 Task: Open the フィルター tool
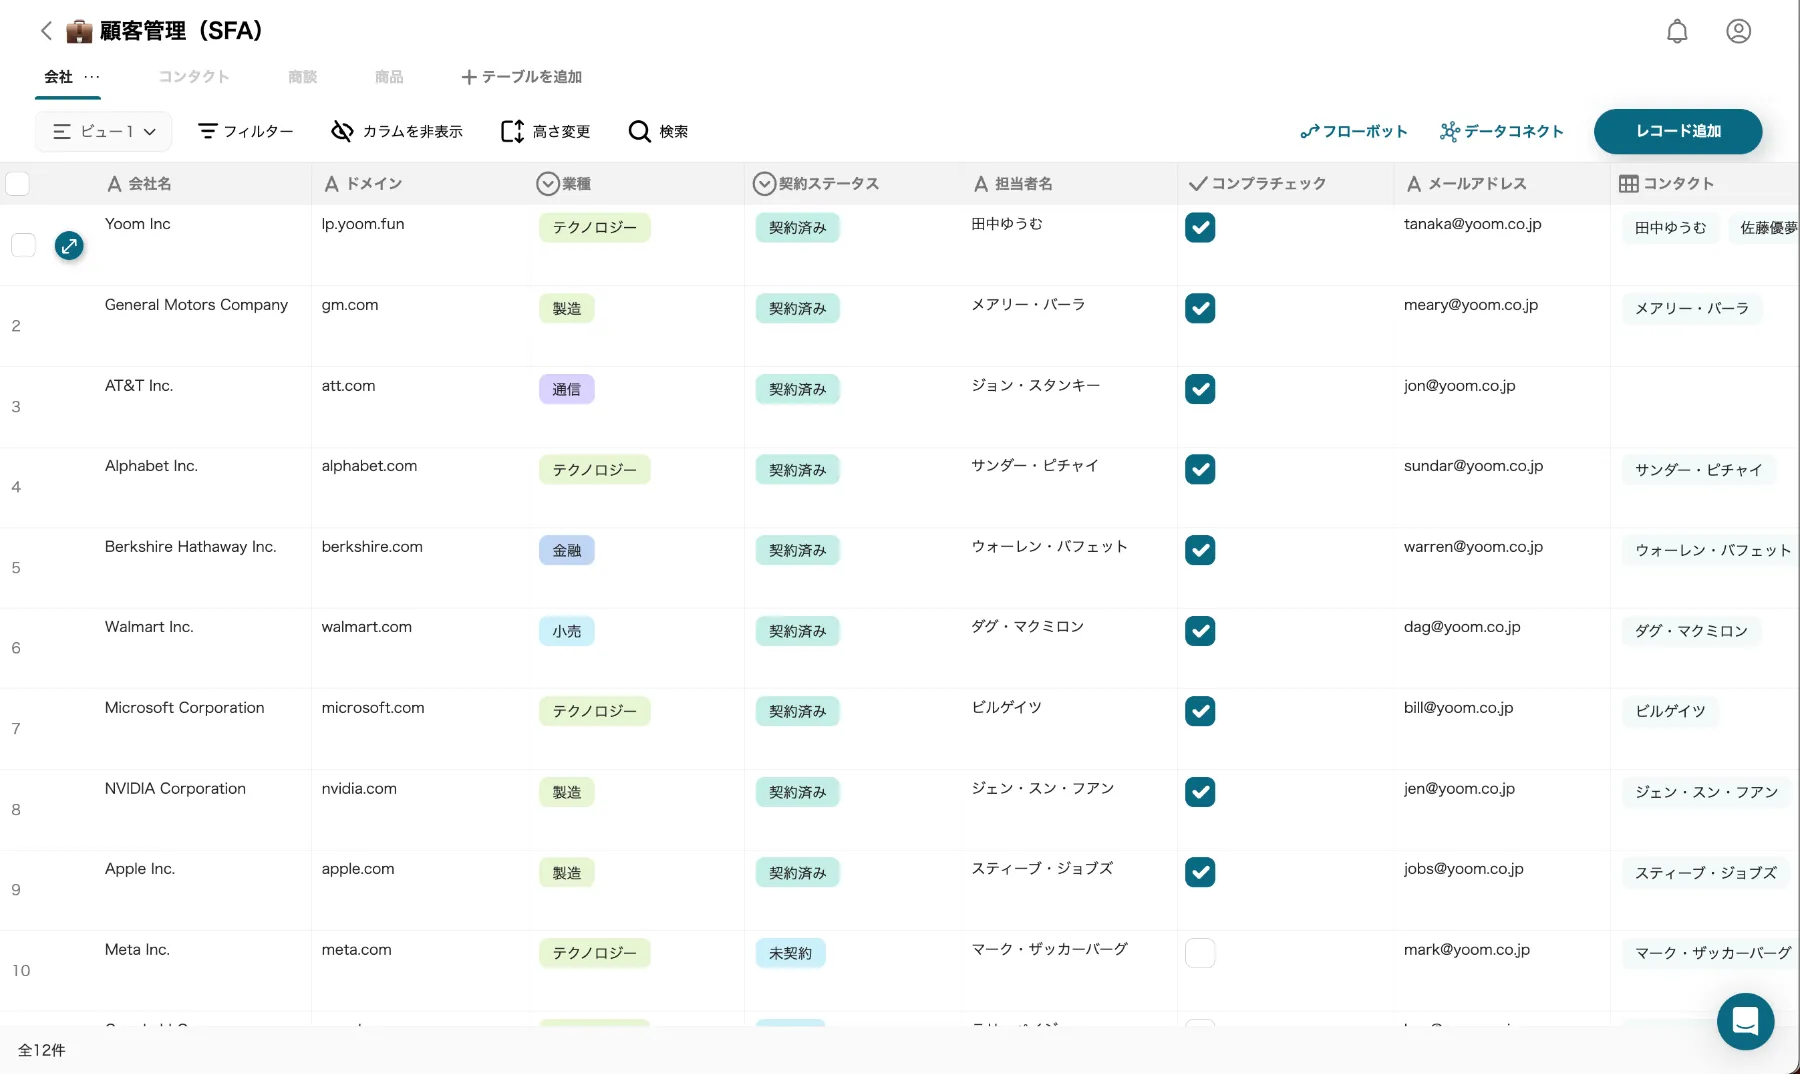point(245,131)
